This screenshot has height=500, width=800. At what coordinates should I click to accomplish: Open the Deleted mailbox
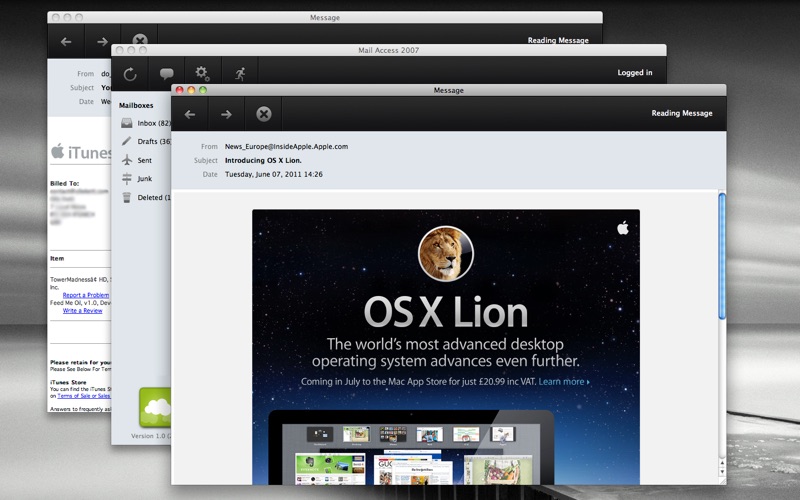click(x=150, y=197)
